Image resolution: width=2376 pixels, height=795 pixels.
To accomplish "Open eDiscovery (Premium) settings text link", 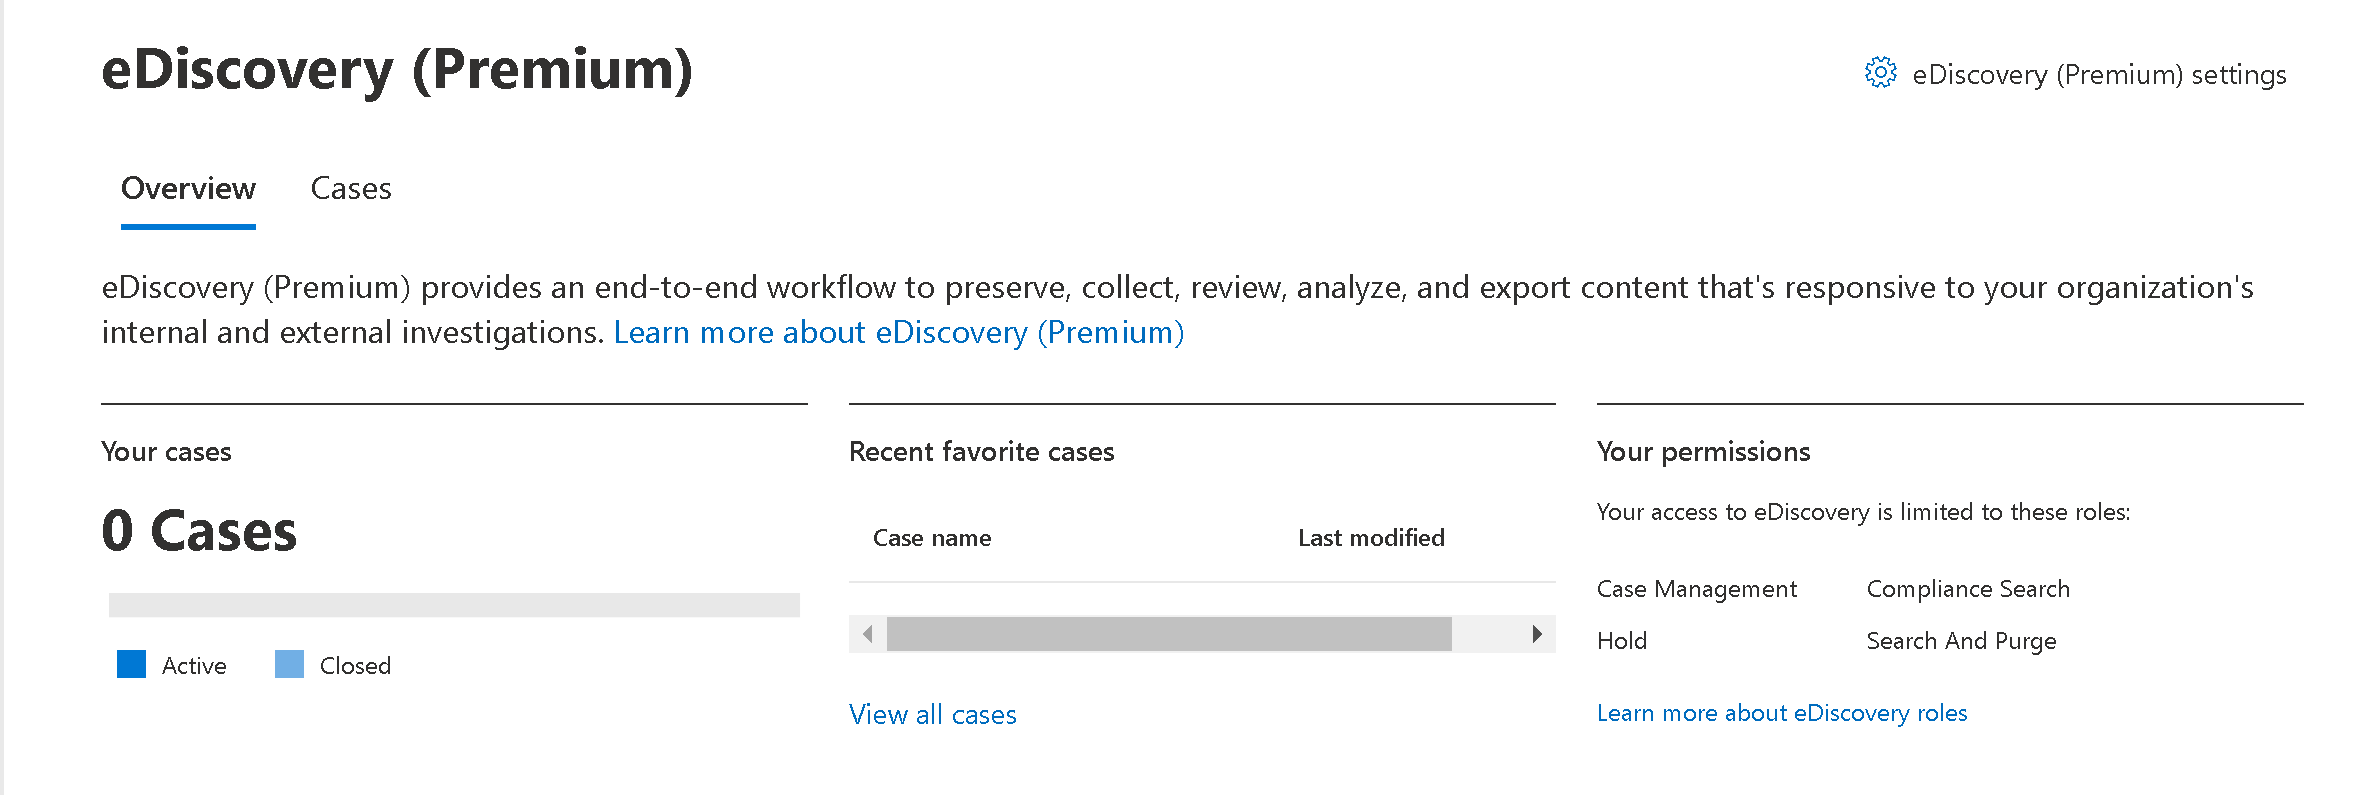I will pos(2098,75).
